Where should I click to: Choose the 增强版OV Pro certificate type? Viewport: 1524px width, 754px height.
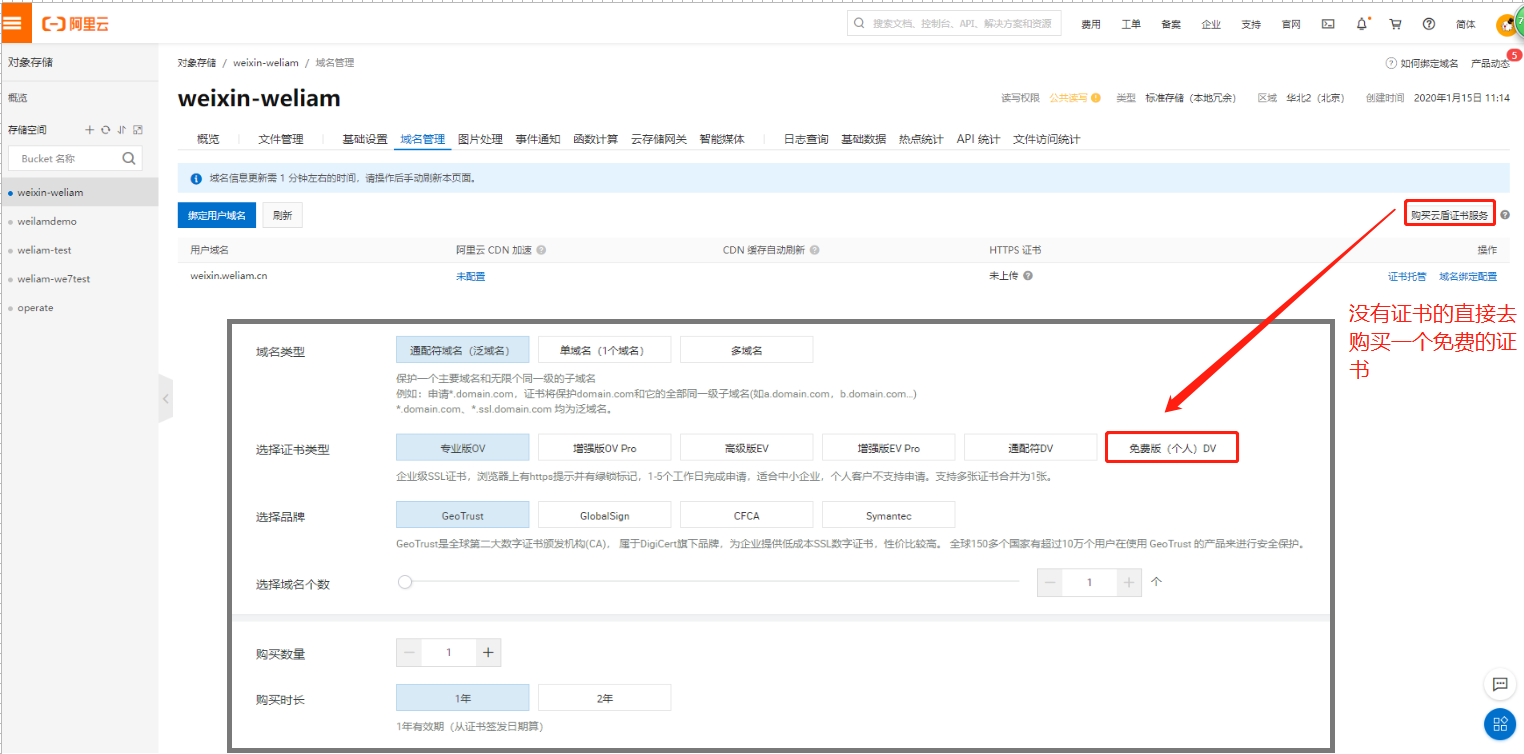pos(604,448)
